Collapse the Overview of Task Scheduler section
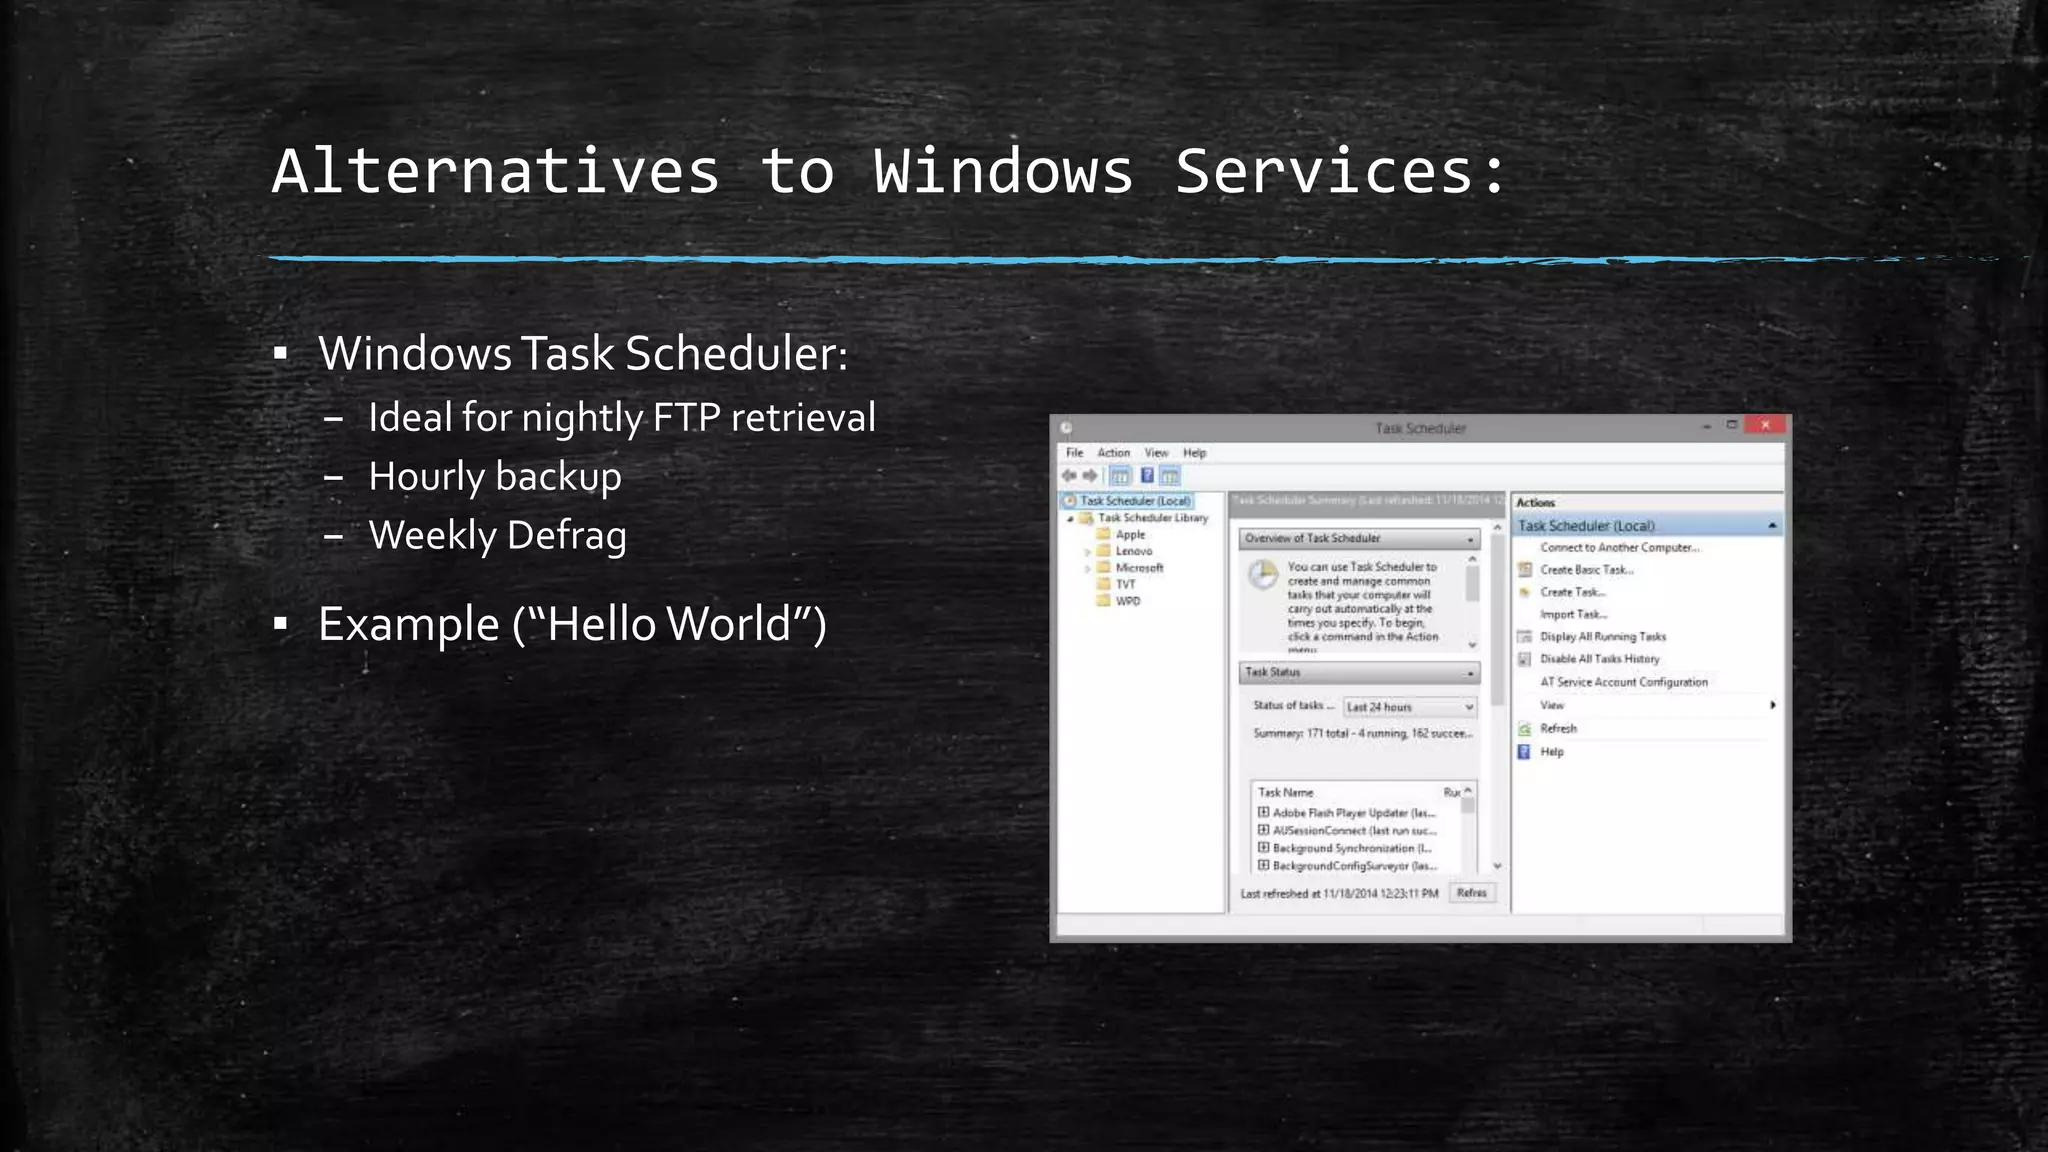Viewport: 2048px width, 1152px height. click(1471, 539)
